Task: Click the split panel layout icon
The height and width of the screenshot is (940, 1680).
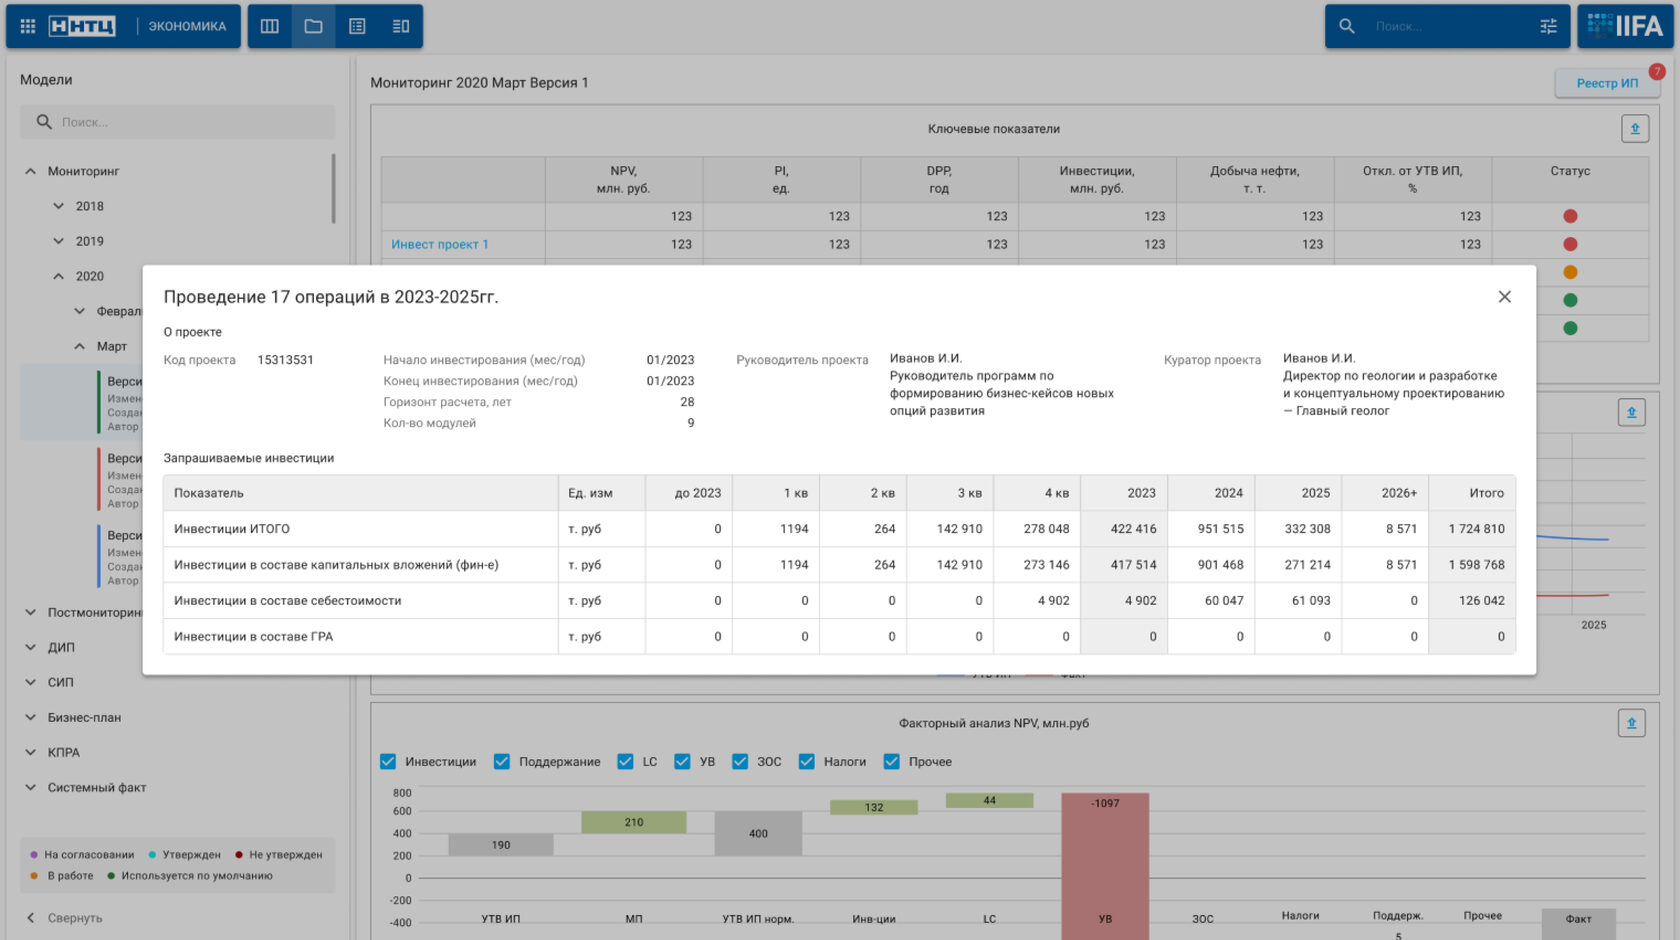Action: point(401,26)
